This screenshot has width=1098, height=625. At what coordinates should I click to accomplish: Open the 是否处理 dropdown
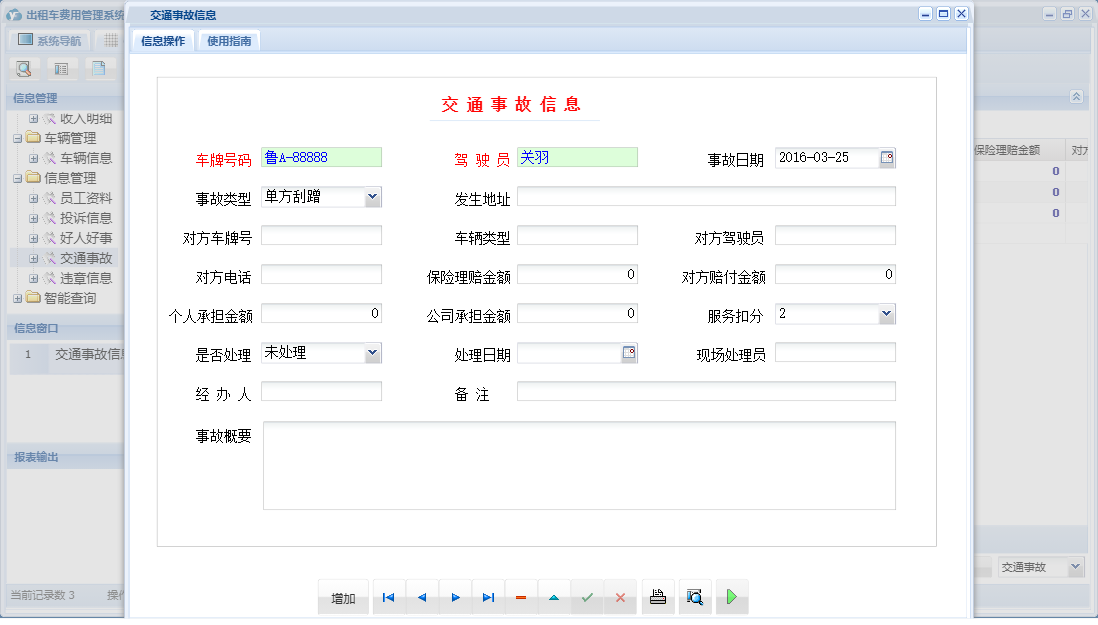click(x=372, y=353)
